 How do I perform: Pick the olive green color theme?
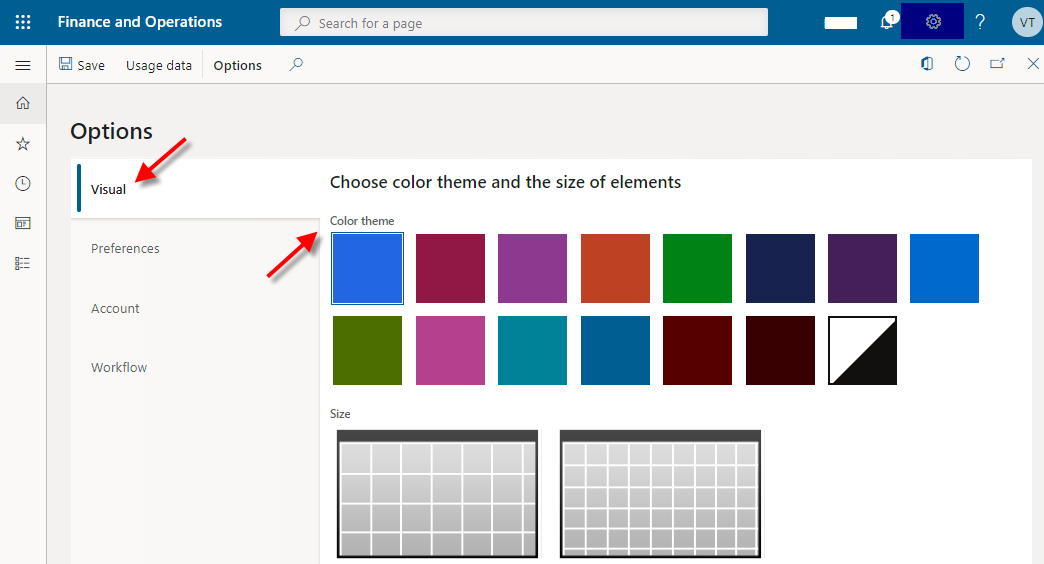coord(368,350)
